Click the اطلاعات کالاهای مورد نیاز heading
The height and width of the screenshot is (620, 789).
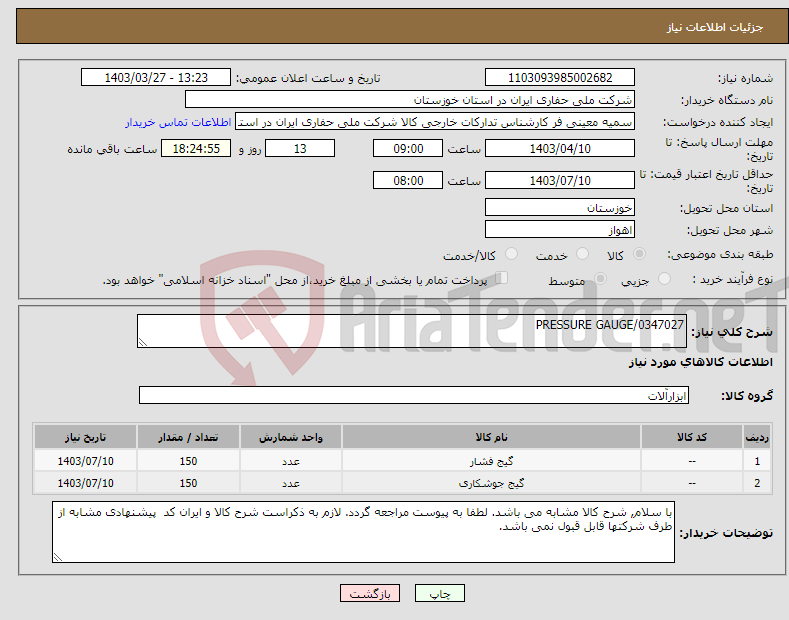(700, 362)
